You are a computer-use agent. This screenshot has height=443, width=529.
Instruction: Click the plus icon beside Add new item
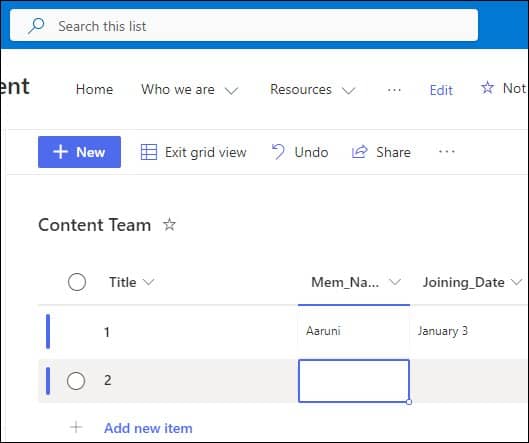76,427
